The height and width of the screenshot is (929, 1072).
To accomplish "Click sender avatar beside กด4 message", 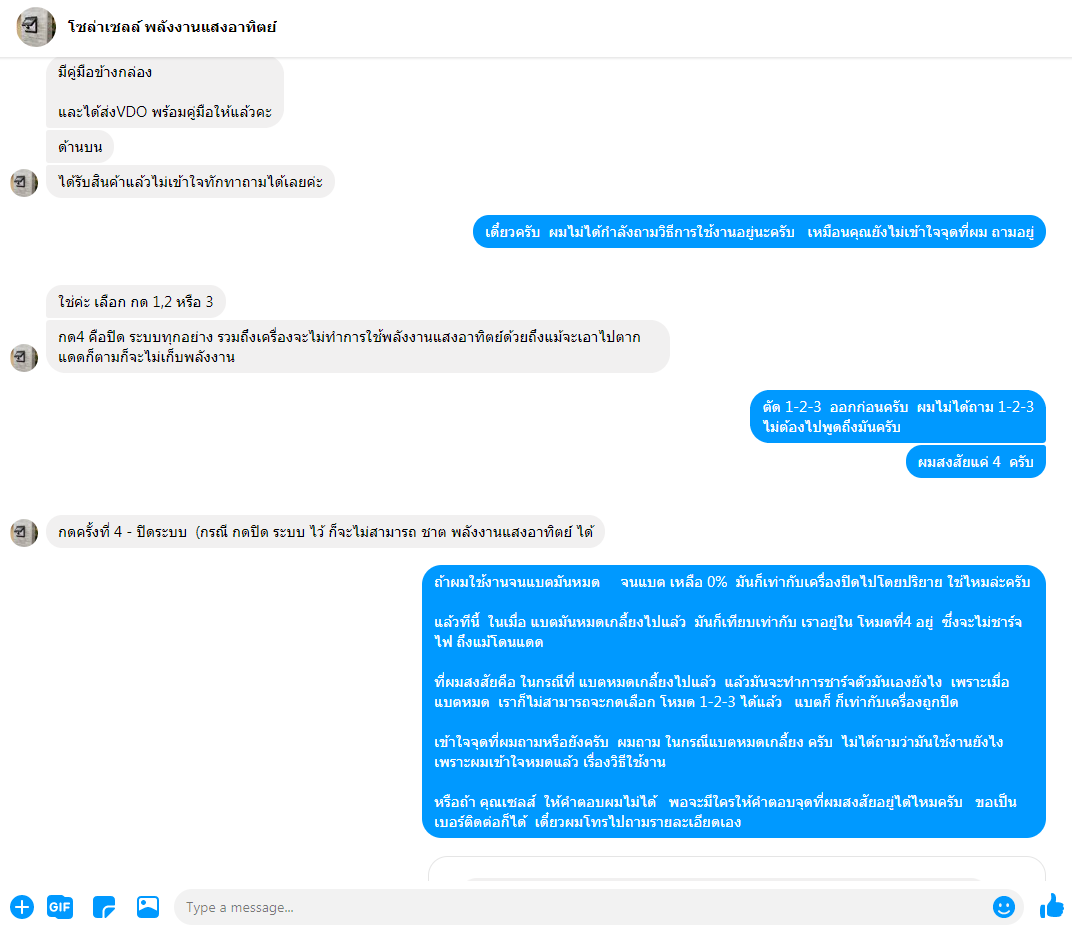I will 24,358.
